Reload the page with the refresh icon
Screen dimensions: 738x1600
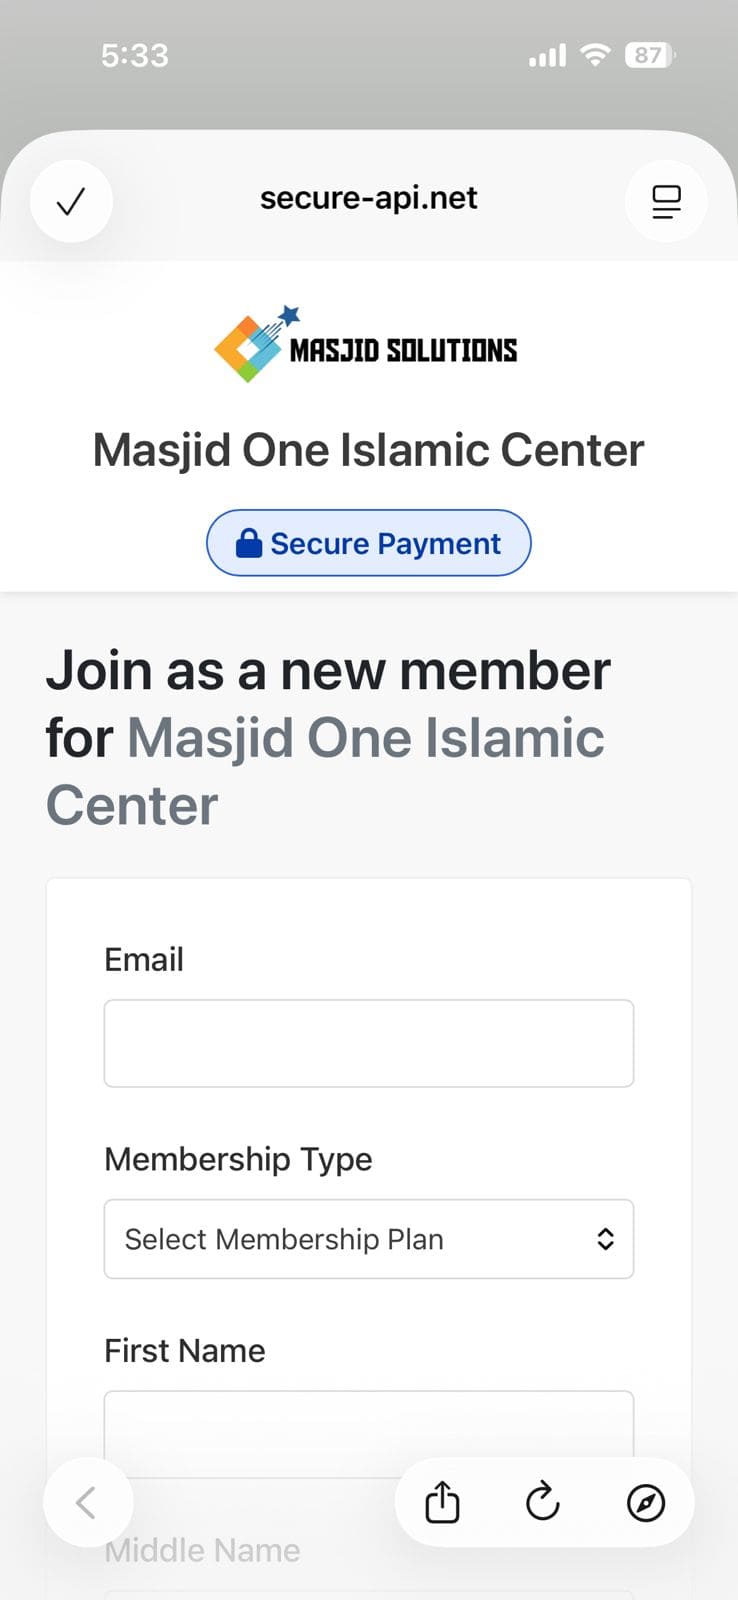[x=543, y=1502]
